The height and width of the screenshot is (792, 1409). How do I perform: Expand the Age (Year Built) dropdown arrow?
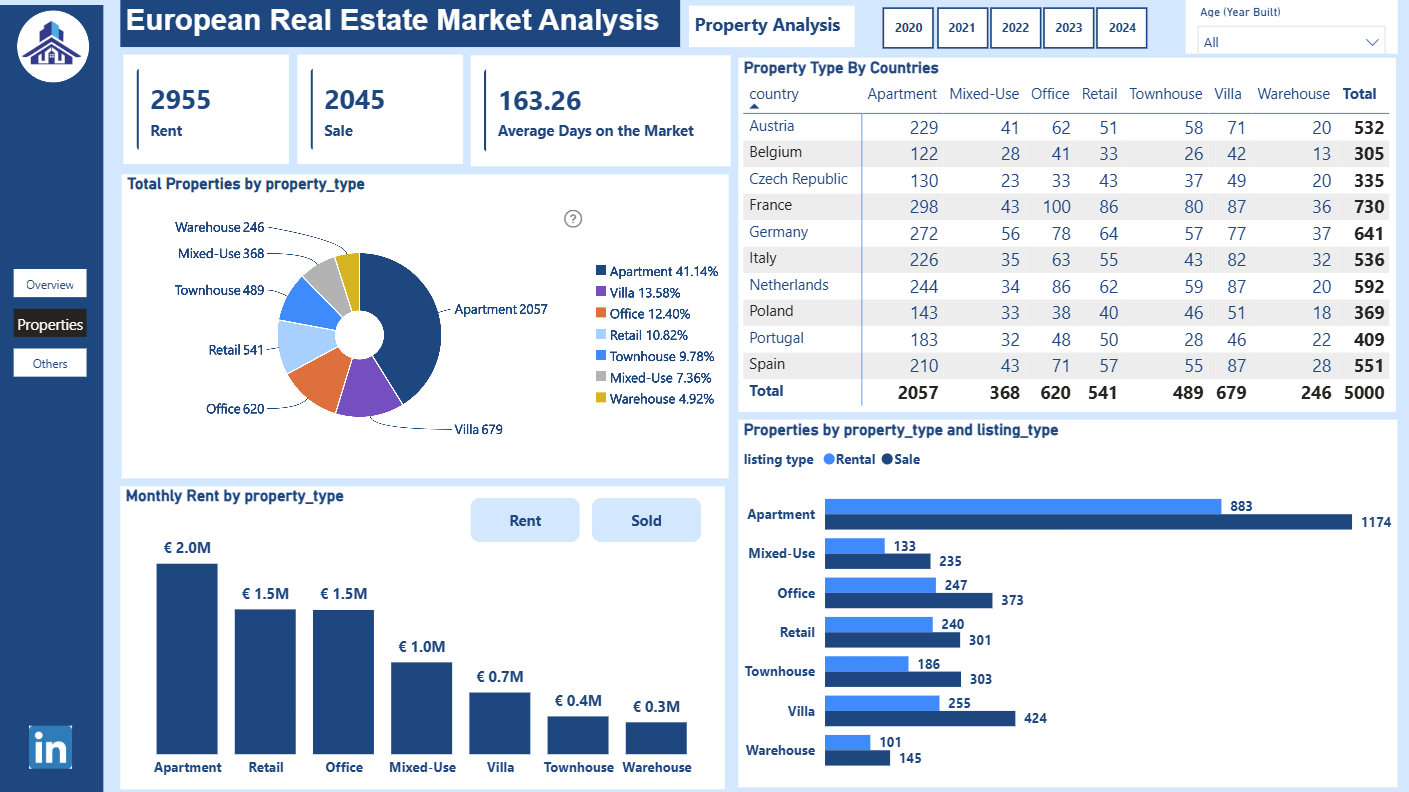pos(1371,42)
